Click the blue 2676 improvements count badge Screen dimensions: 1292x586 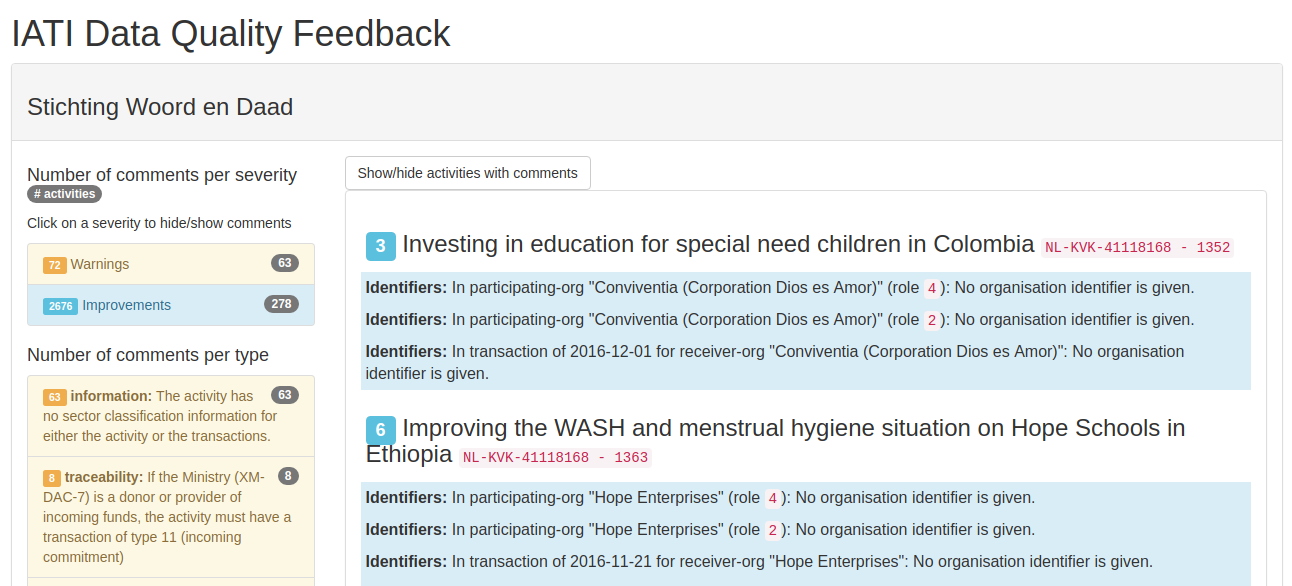coord(60,306)
